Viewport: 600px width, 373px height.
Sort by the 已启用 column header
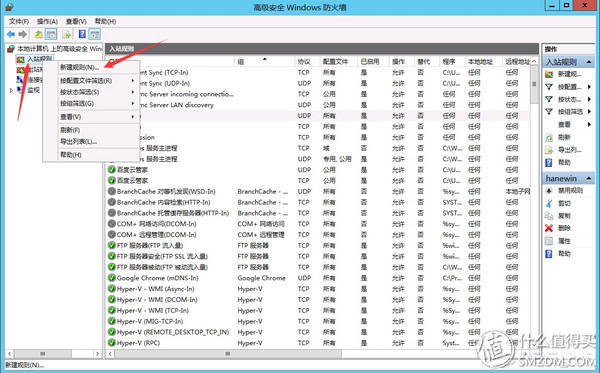(x=373, y=62)
